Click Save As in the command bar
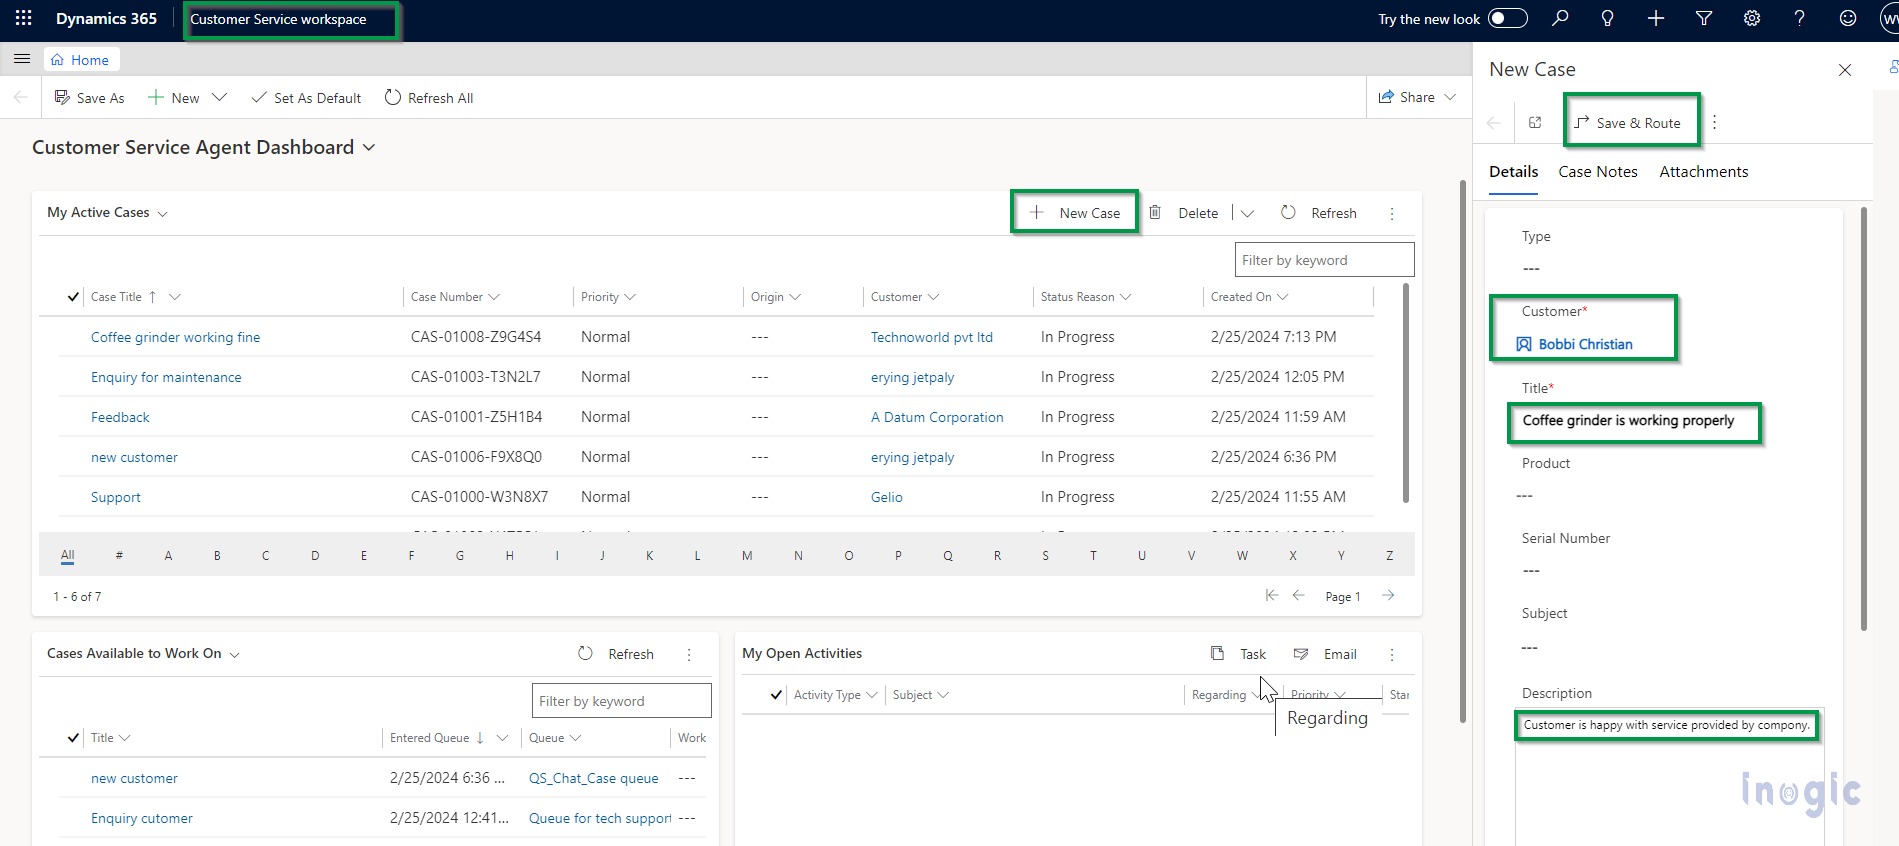 (x=89, y=97)
